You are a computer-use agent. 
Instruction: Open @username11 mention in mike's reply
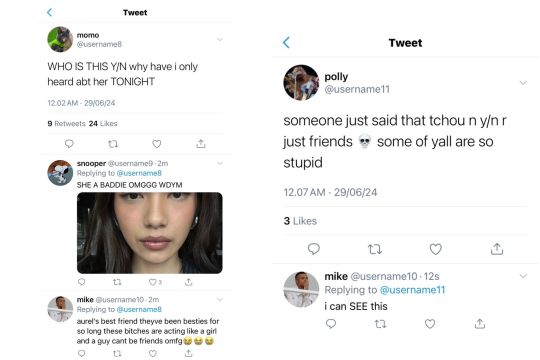[x=412, y=290]
